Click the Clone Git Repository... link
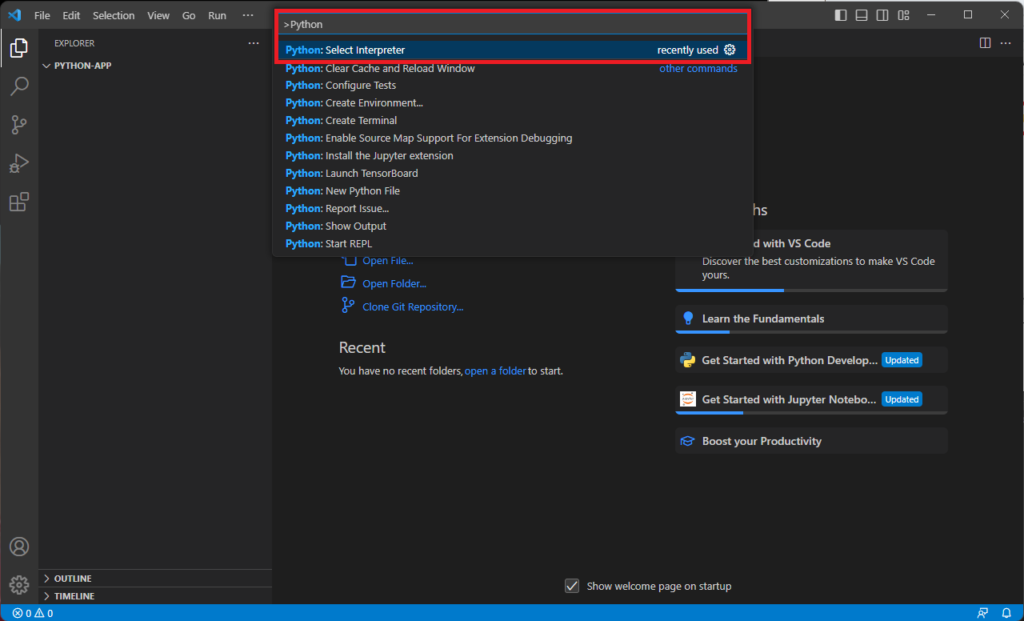 413,307
